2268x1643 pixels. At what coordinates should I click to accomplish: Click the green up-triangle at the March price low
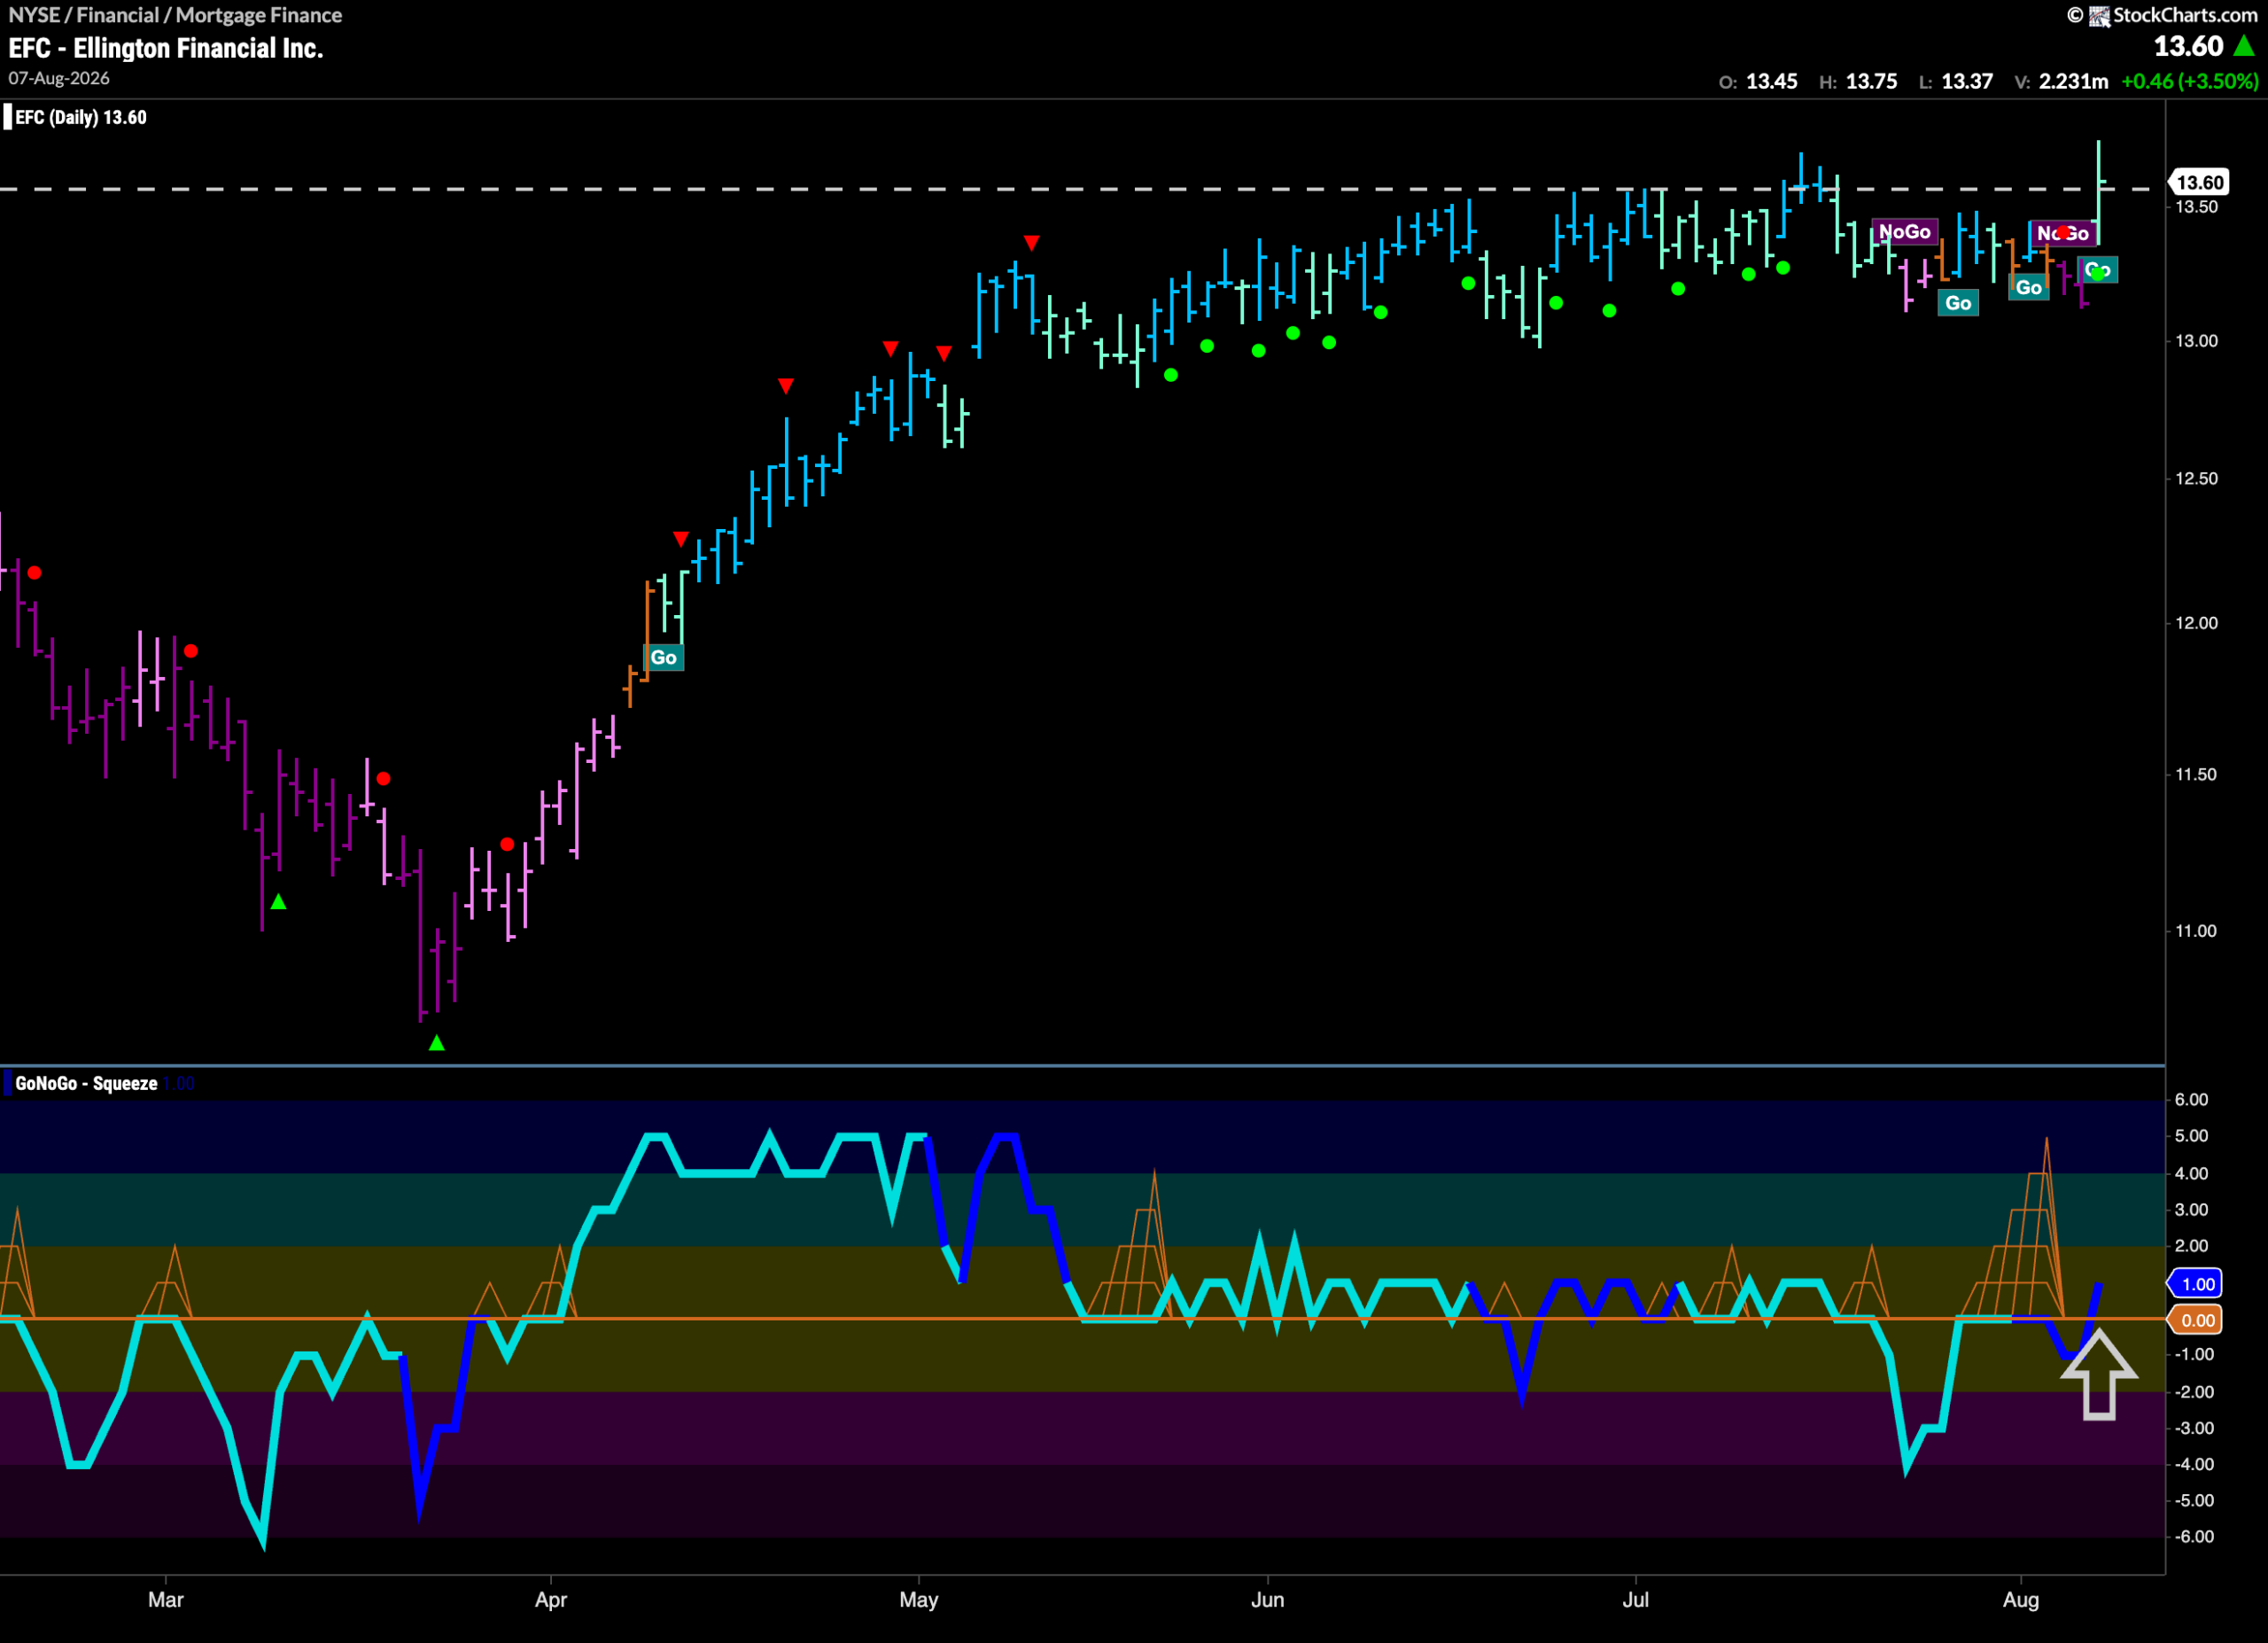(x=436, y=1043)
